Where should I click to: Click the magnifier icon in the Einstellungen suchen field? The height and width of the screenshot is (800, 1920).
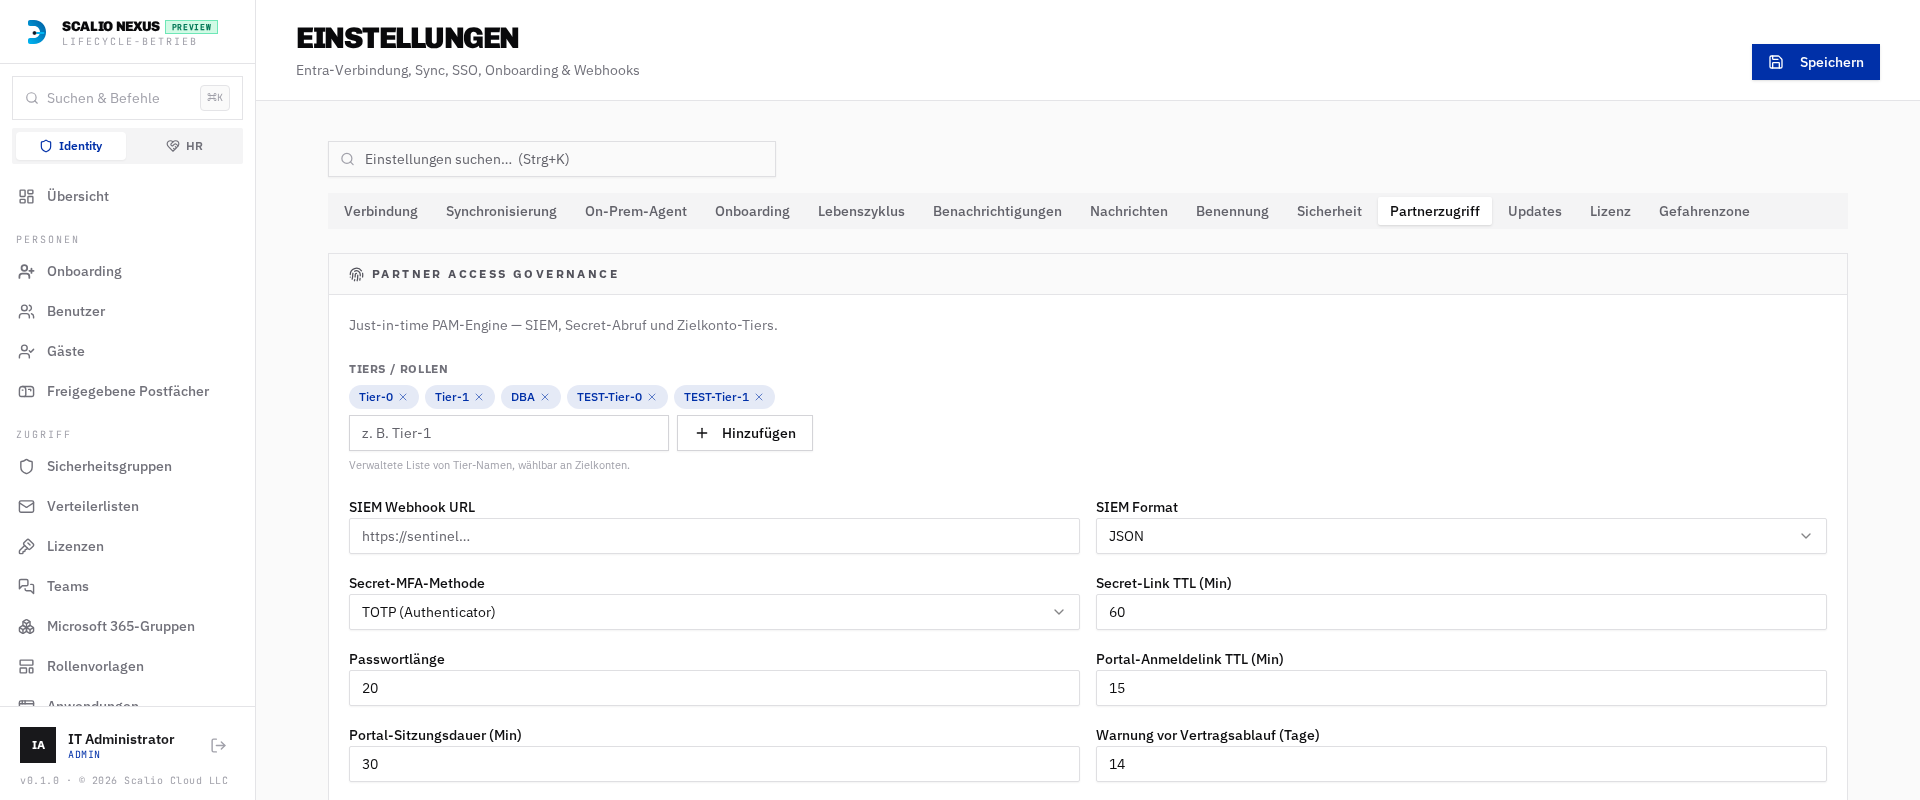(348, 159)
